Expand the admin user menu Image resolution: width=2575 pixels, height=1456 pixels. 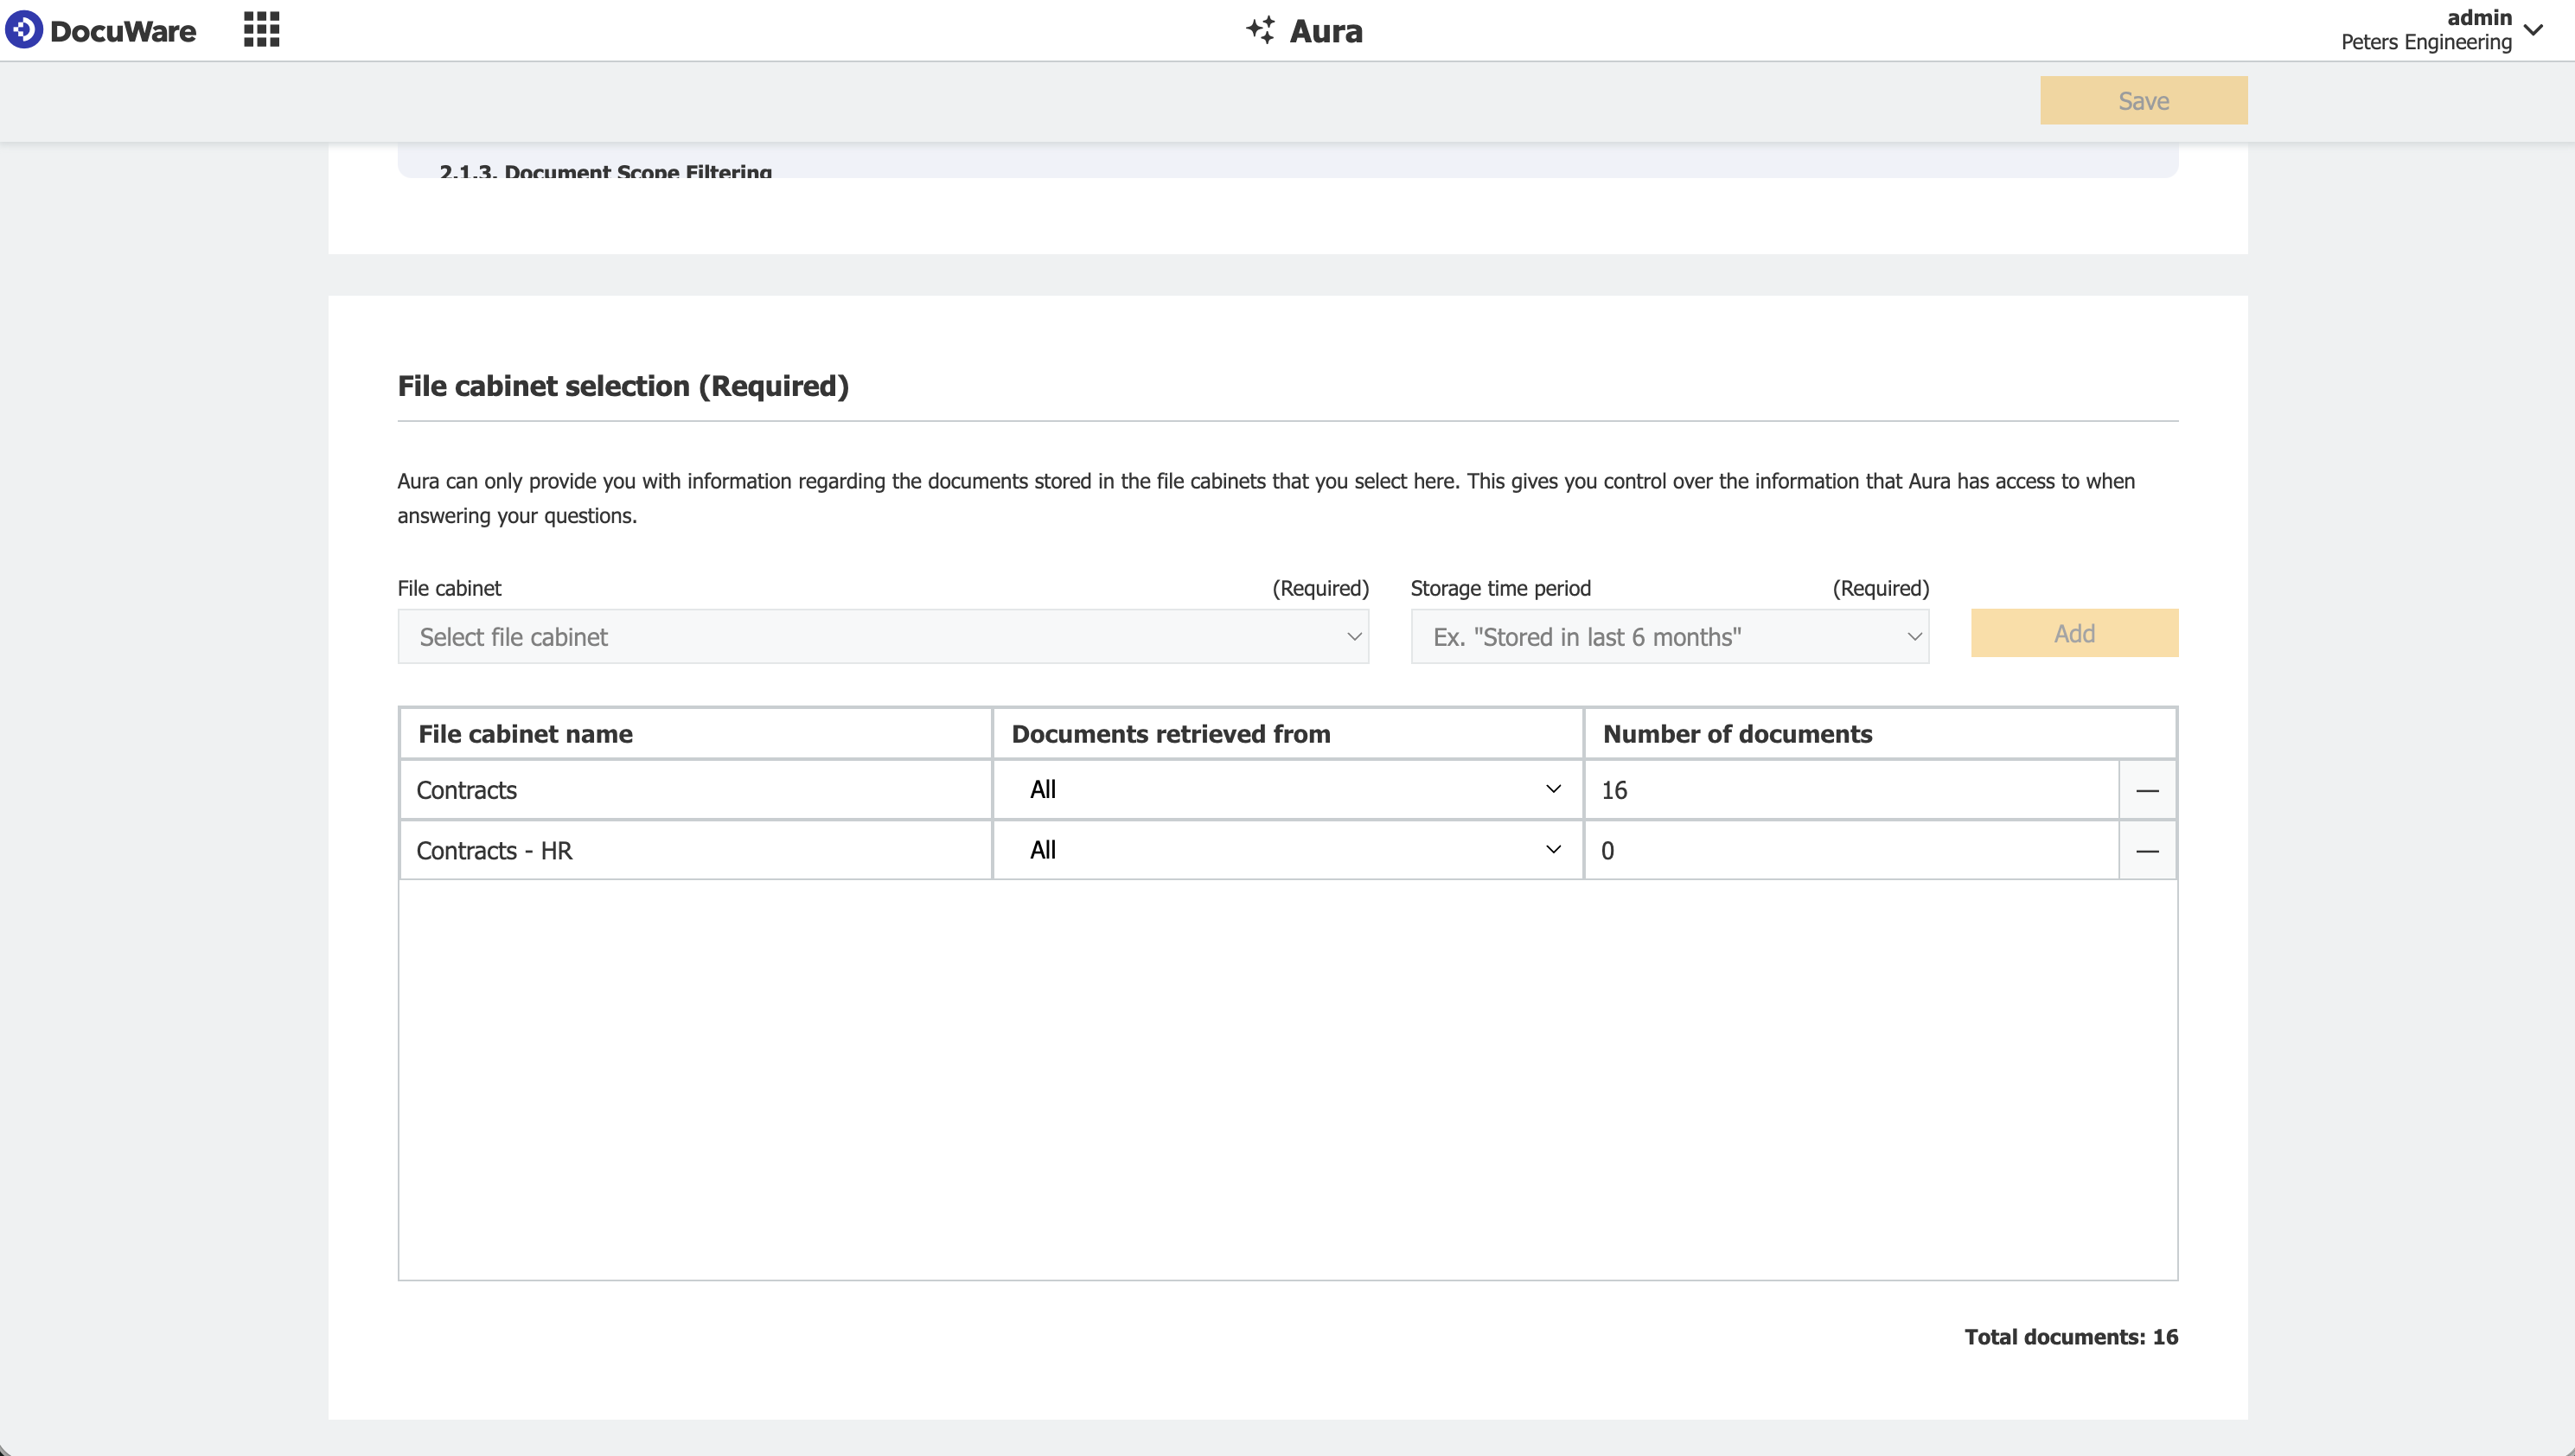(2533, 30)
